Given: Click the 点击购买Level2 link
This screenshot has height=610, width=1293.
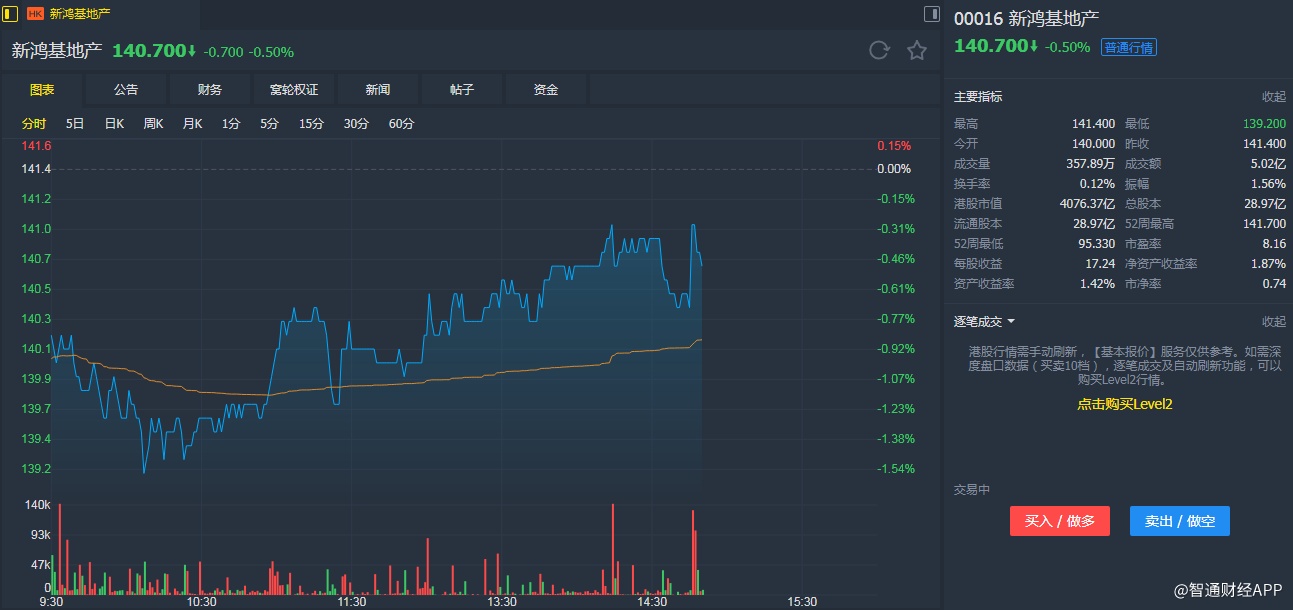Looking at the screenshot, I should pyautogui.click(x=1124, y=404).
